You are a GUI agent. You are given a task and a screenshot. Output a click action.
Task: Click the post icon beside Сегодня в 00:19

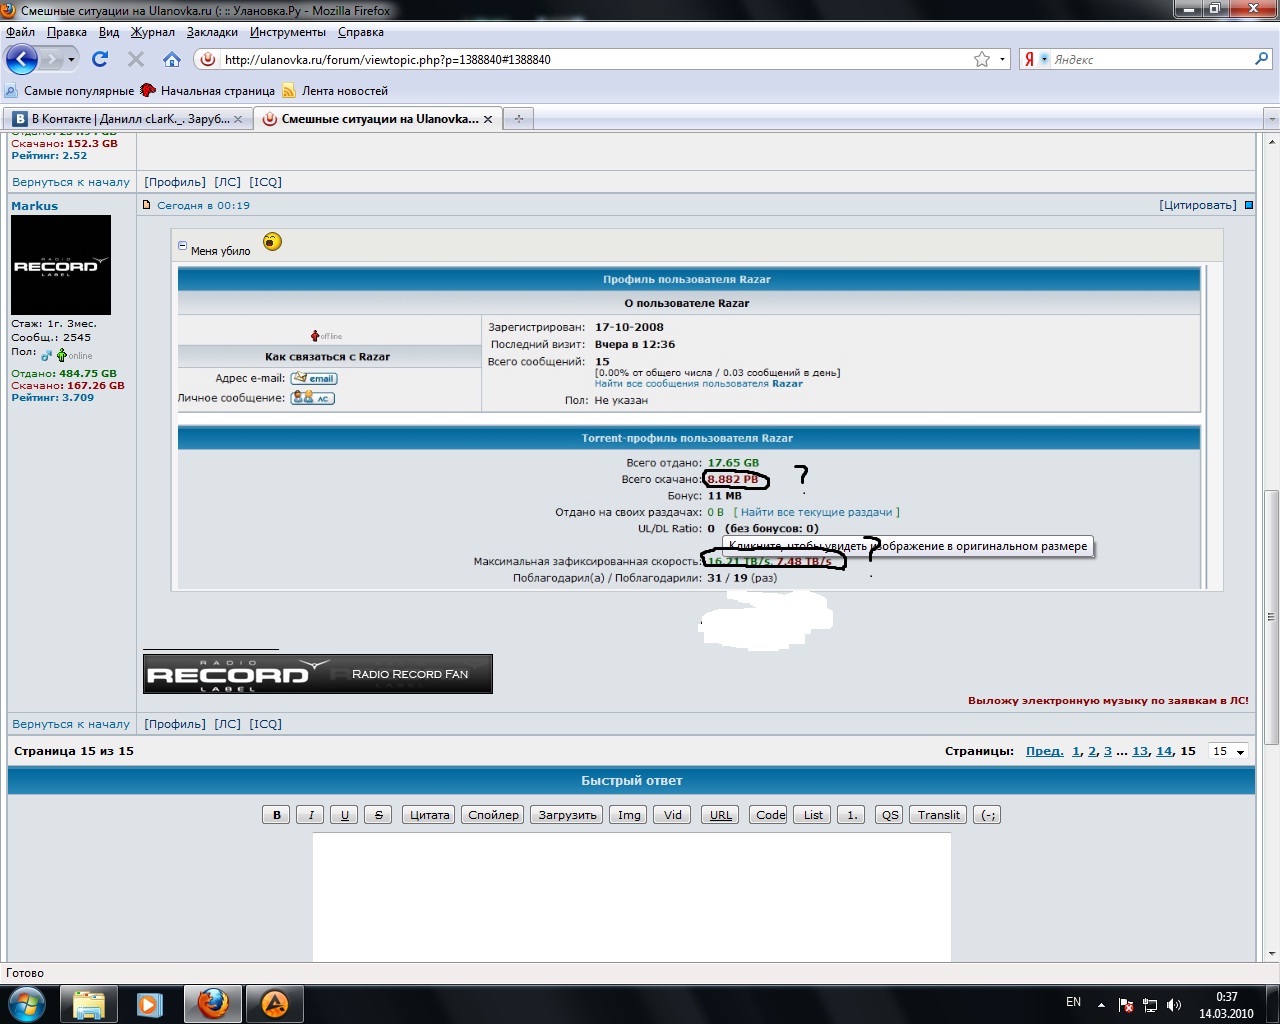pyautogui.click(x=147, y=205)
